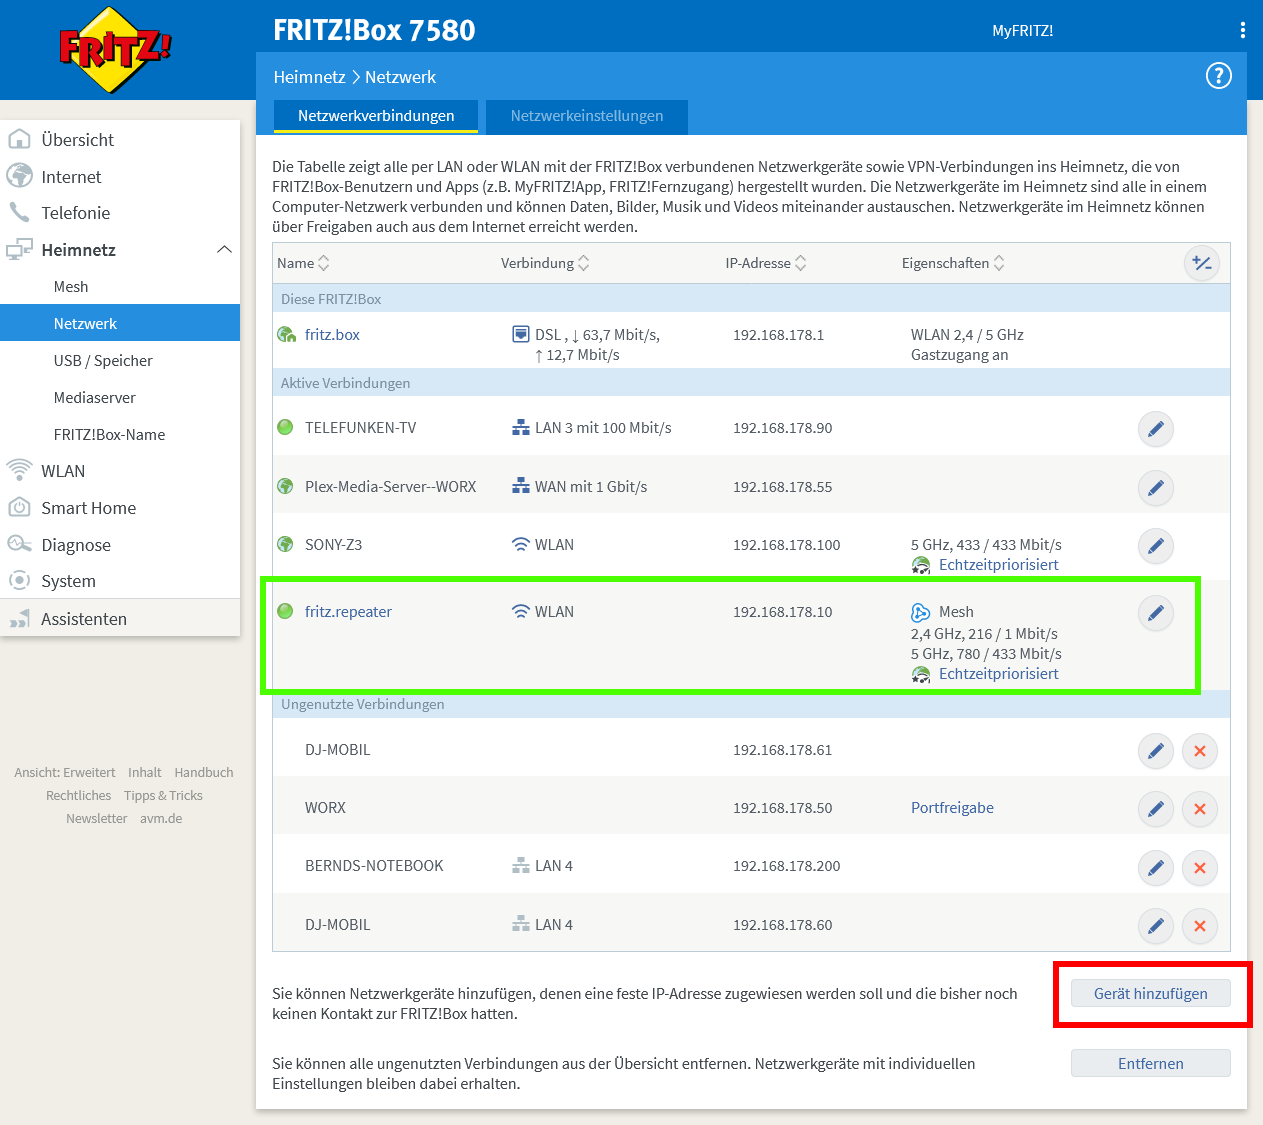This screenshot has height=1125, width=1263.
Task: Open the three-dot menu icon top right
Action: 1243,30
